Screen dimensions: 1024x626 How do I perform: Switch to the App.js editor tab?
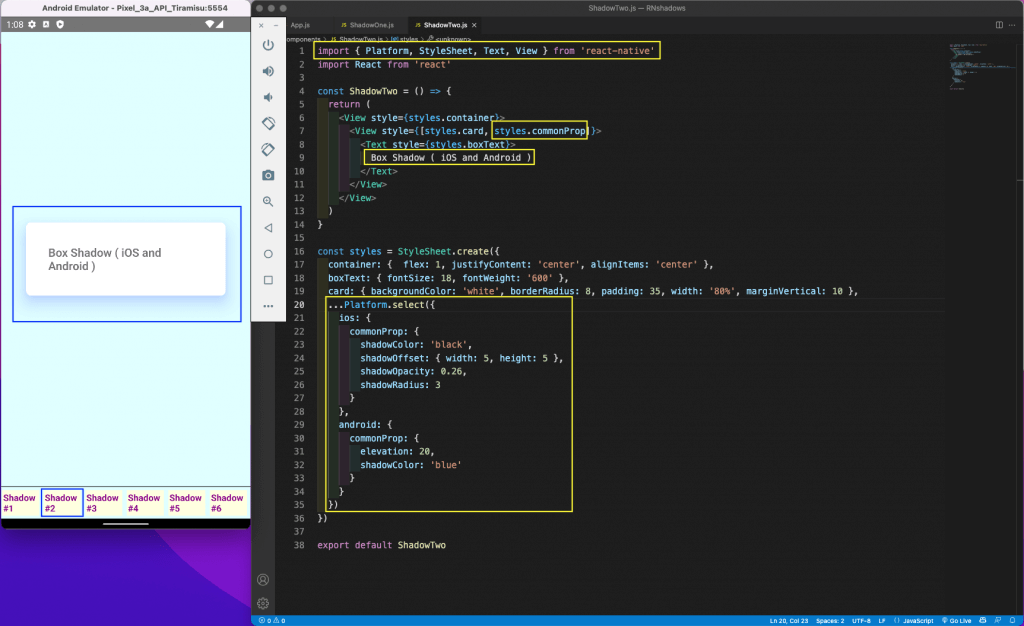tap(300, 24)
